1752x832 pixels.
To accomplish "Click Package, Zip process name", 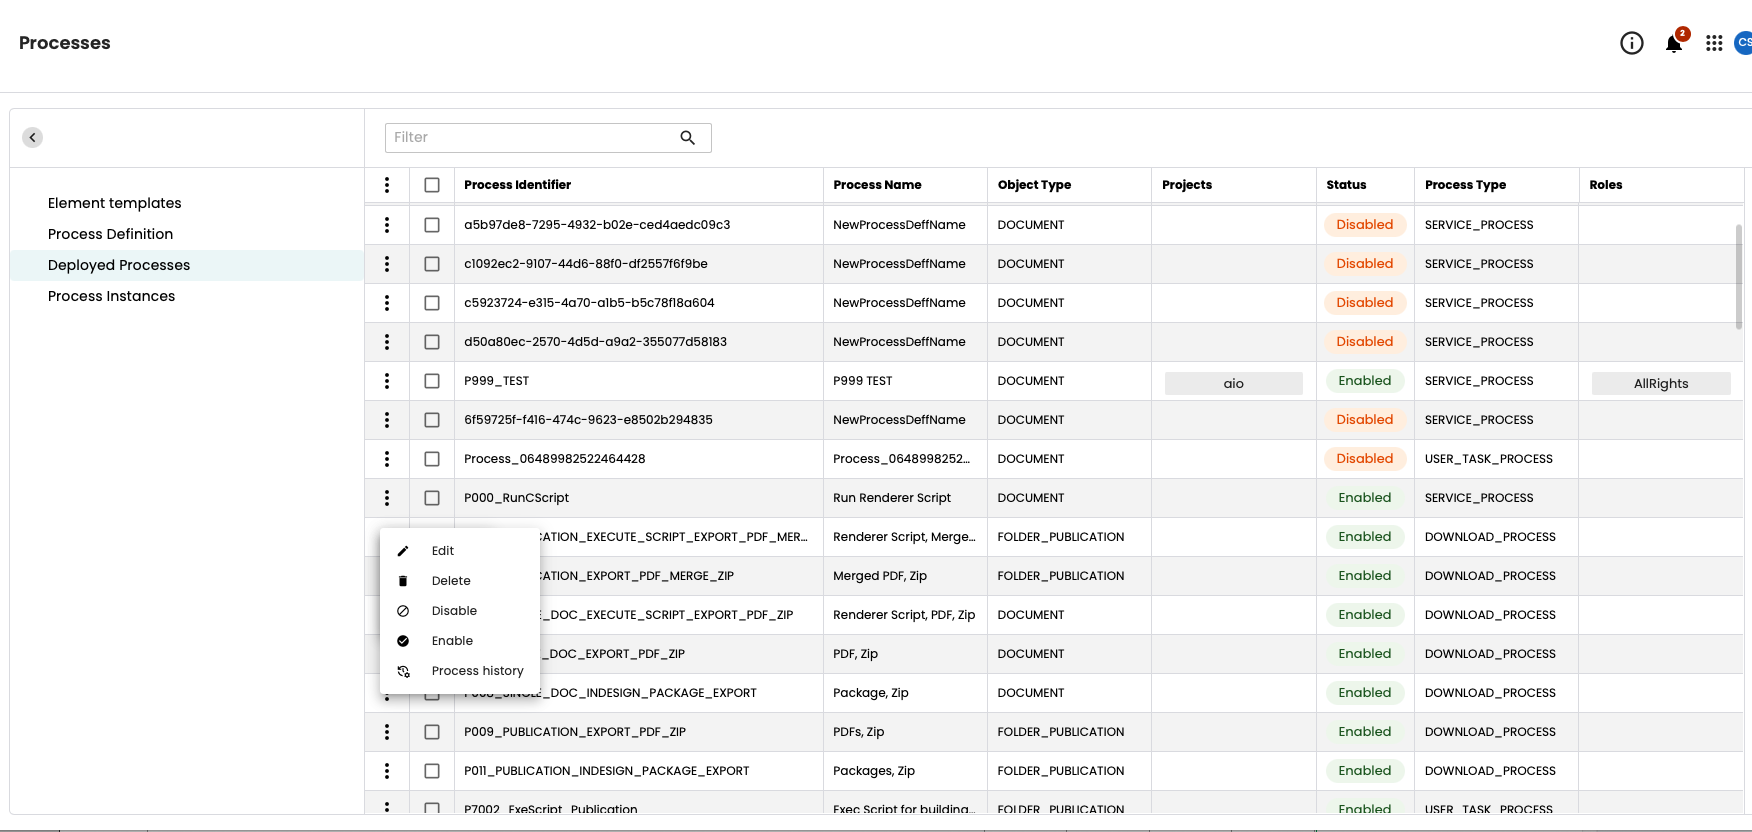I will pos(871,693).
